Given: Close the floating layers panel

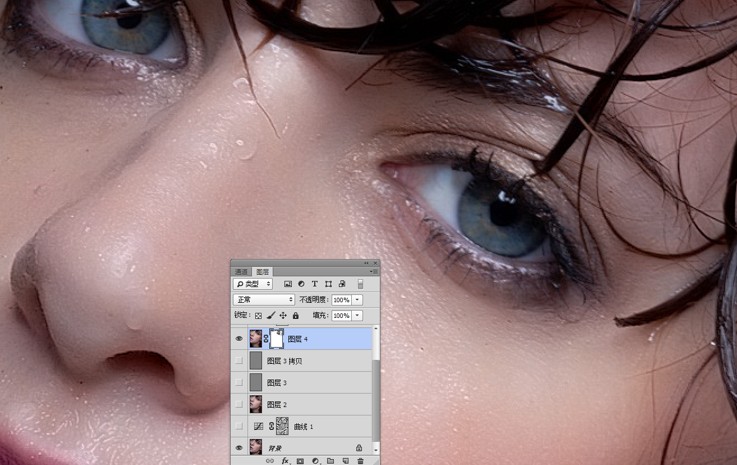Looking at the screenshot, I should coord(375,263).
